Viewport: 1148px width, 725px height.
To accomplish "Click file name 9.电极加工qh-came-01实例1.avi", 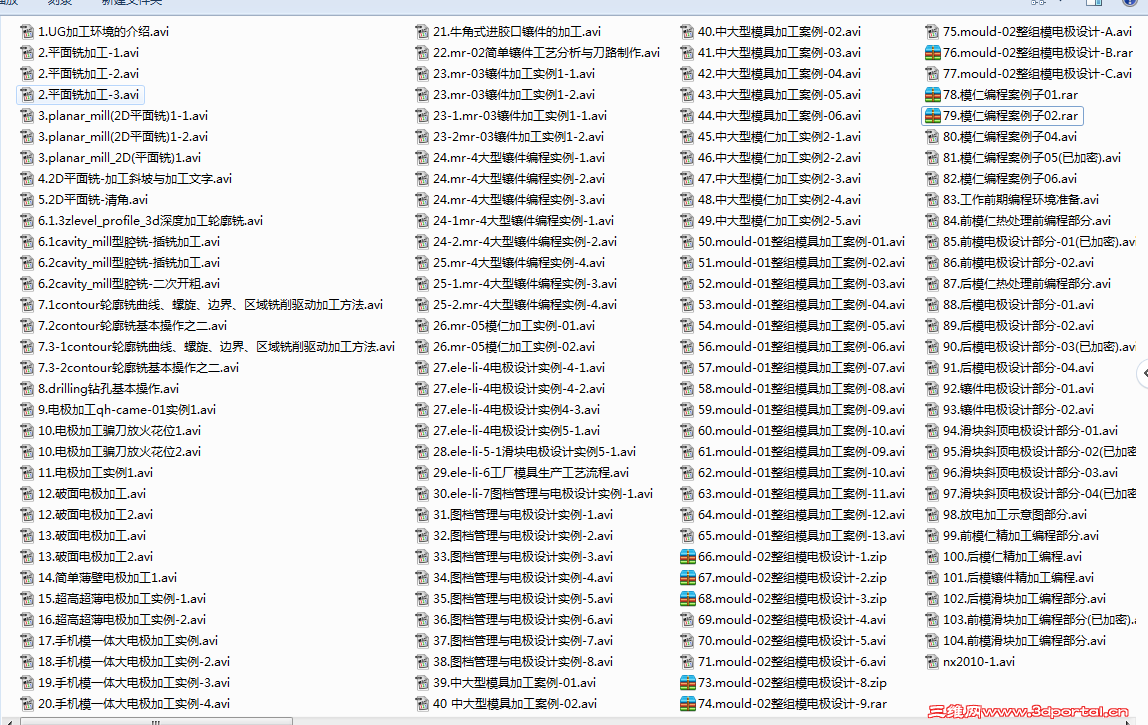I will tap(127, 409).
